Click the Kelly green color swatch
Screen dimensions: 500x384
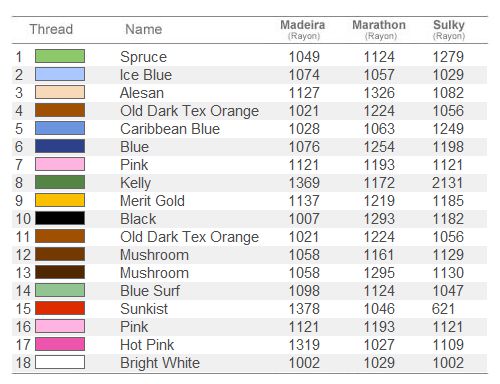[60, 182]
